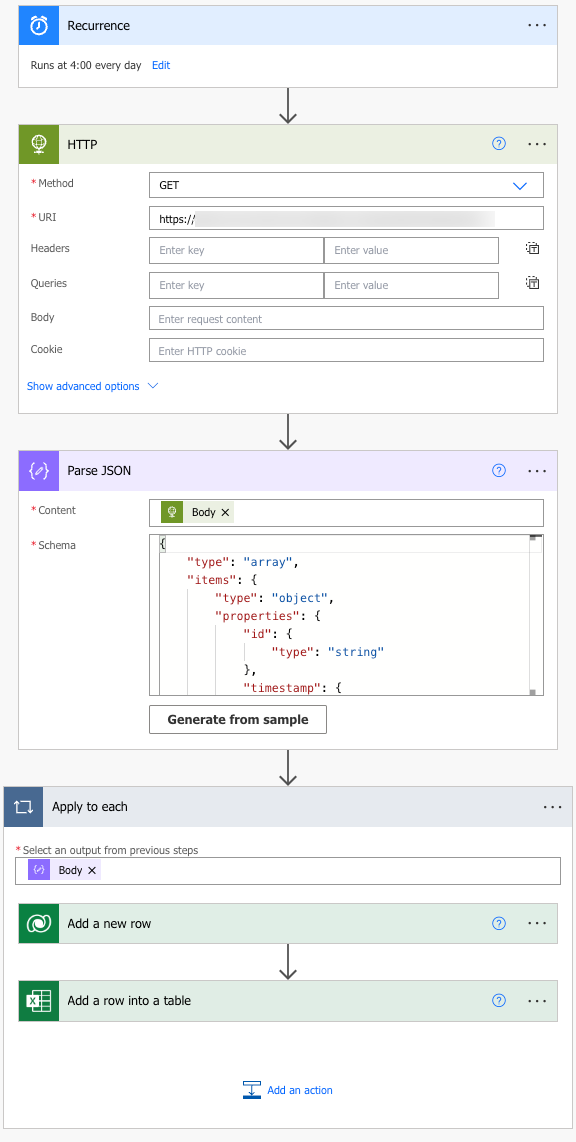Click the Edit link next to the recurrence schedule
Screen dimensions: 576x1142
pyautogui.click(x=161, y=65)
